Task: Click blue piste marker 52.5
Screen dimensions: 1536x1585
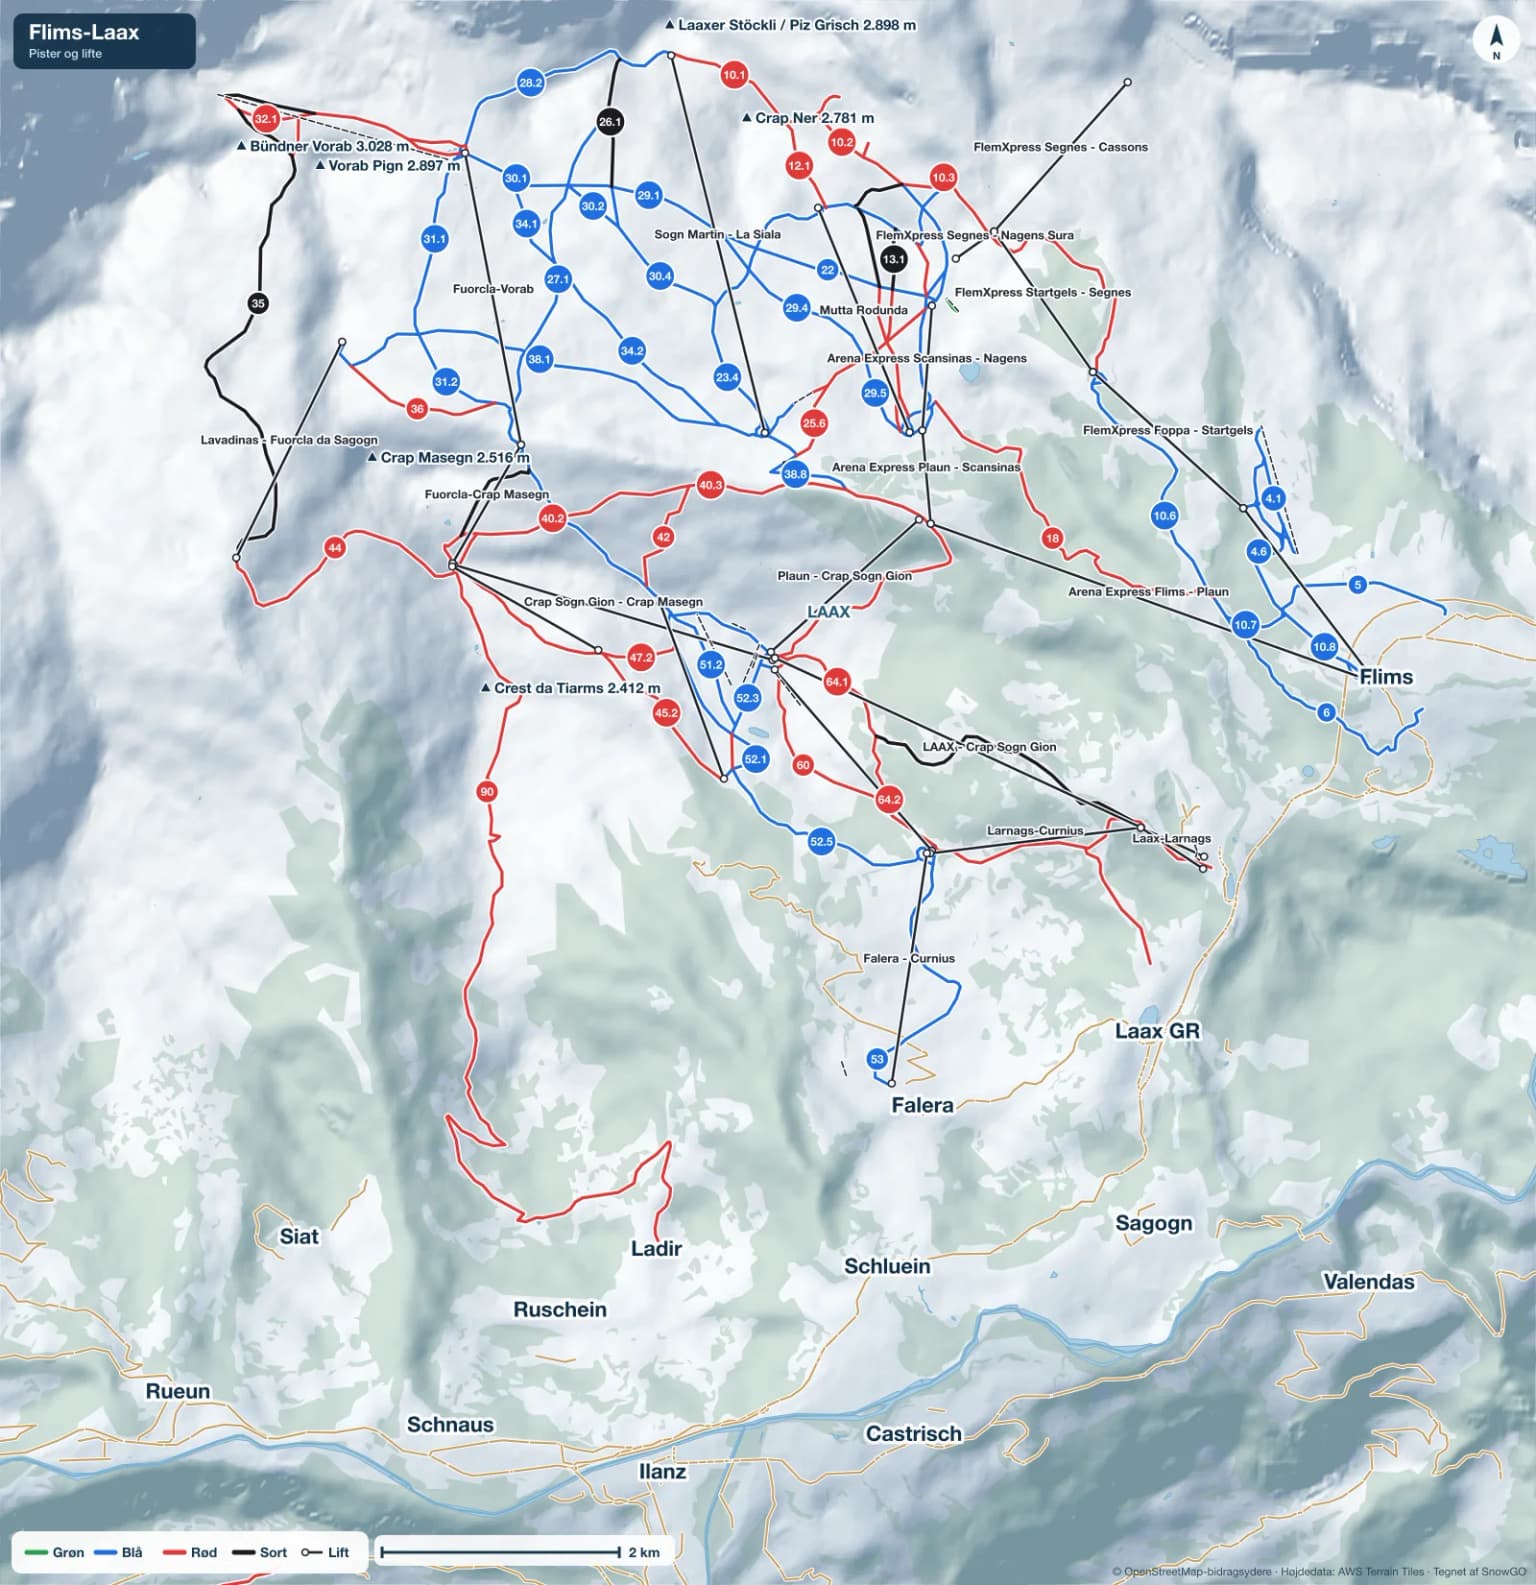Action: pos(821,842)
